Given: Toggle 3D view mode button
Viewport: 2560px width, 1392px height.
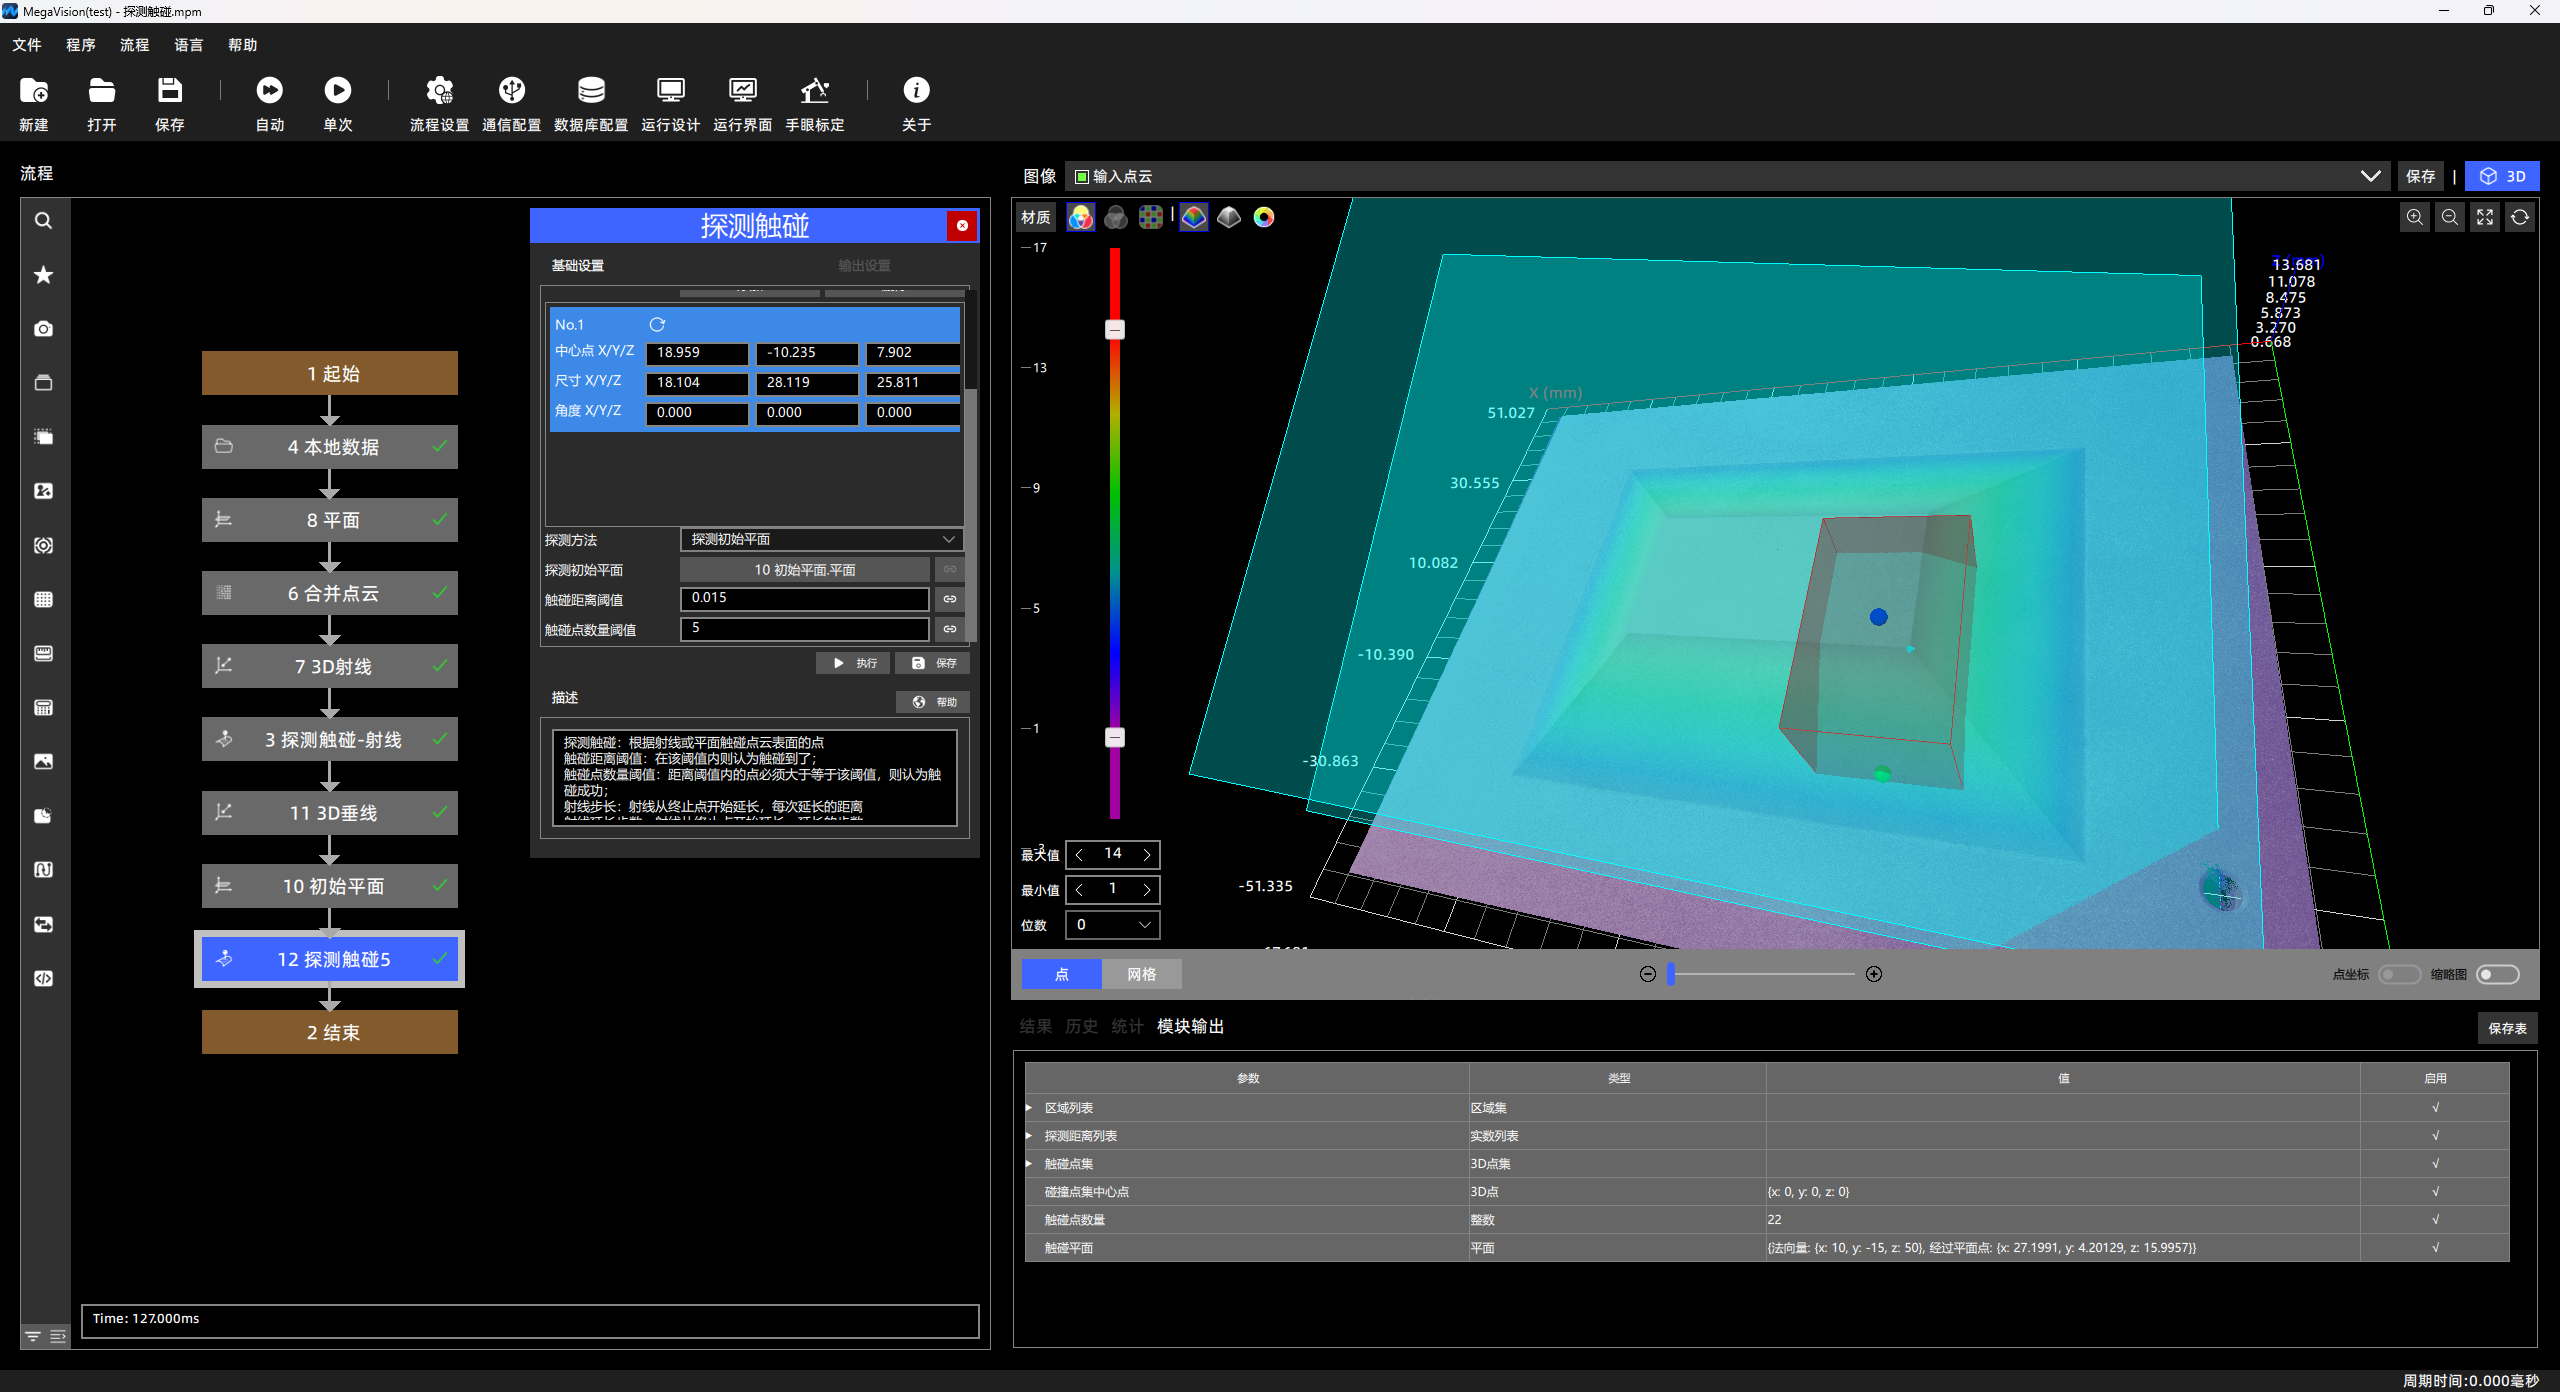Looking at the screenshot, I should click(2502, 176).
